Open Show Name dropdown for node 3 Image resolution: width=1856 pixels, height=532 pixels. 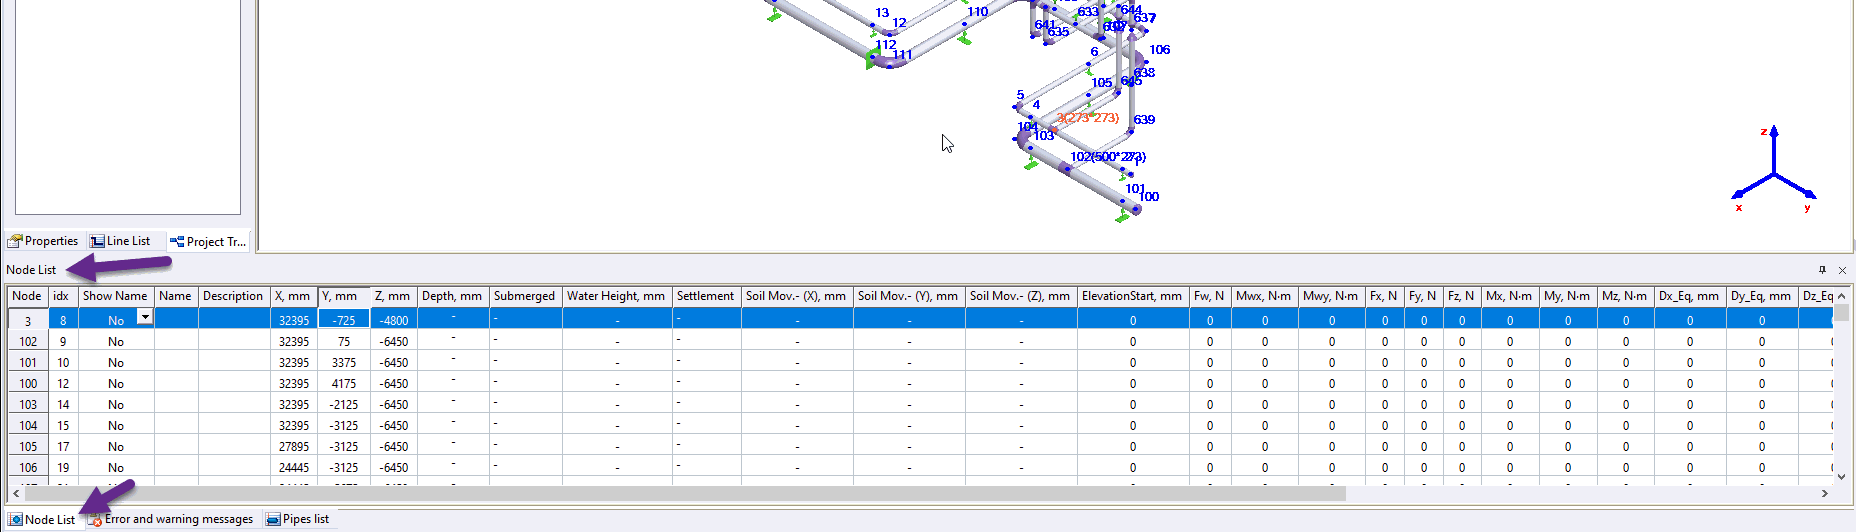point(145,317)
